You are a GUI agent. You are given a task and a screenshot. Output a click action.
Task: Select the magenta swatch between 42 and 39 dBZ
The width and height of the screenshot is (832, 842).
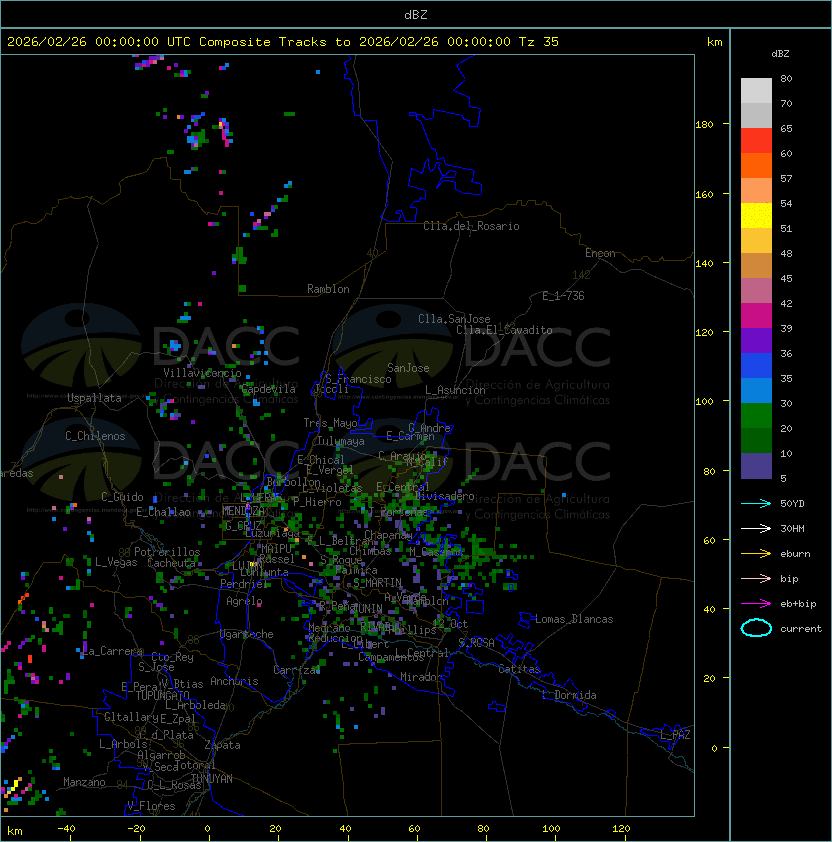(x=756, y=316)
